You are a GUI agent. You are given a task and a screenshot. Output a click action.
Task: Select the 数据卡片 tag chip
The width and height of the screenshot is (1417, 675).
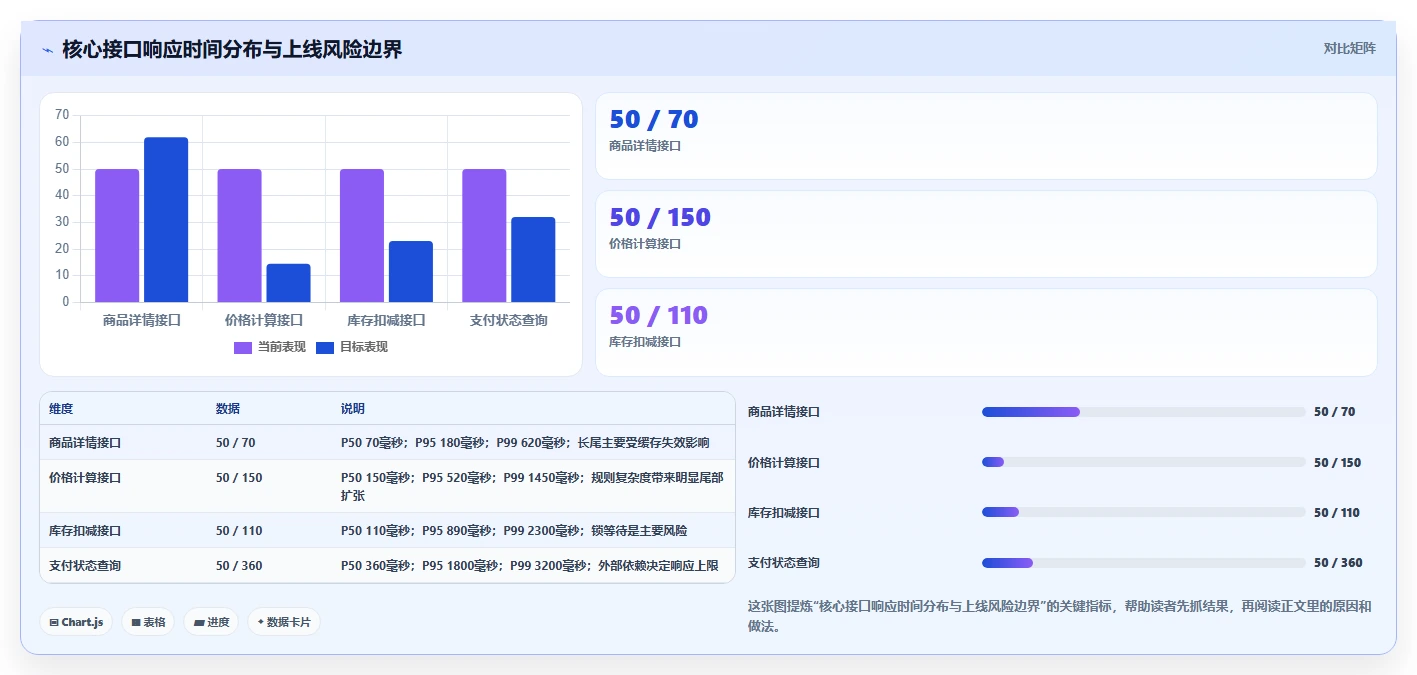tap(284, 622)
